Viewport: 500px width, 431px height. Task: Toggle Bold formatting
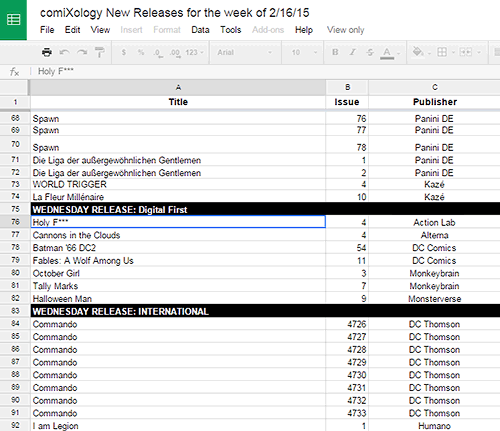[335, 52]
